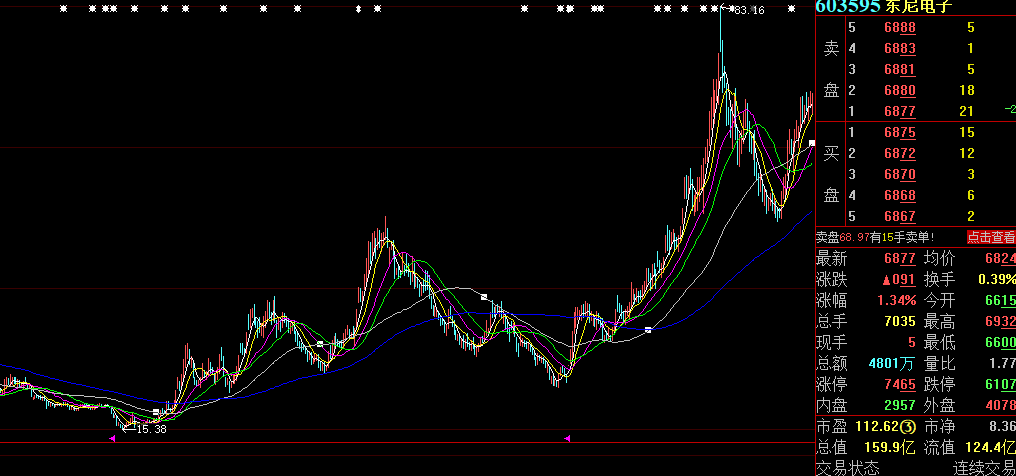
Task: Click the 83.16 high price label
Action: [x=748, y=10]
